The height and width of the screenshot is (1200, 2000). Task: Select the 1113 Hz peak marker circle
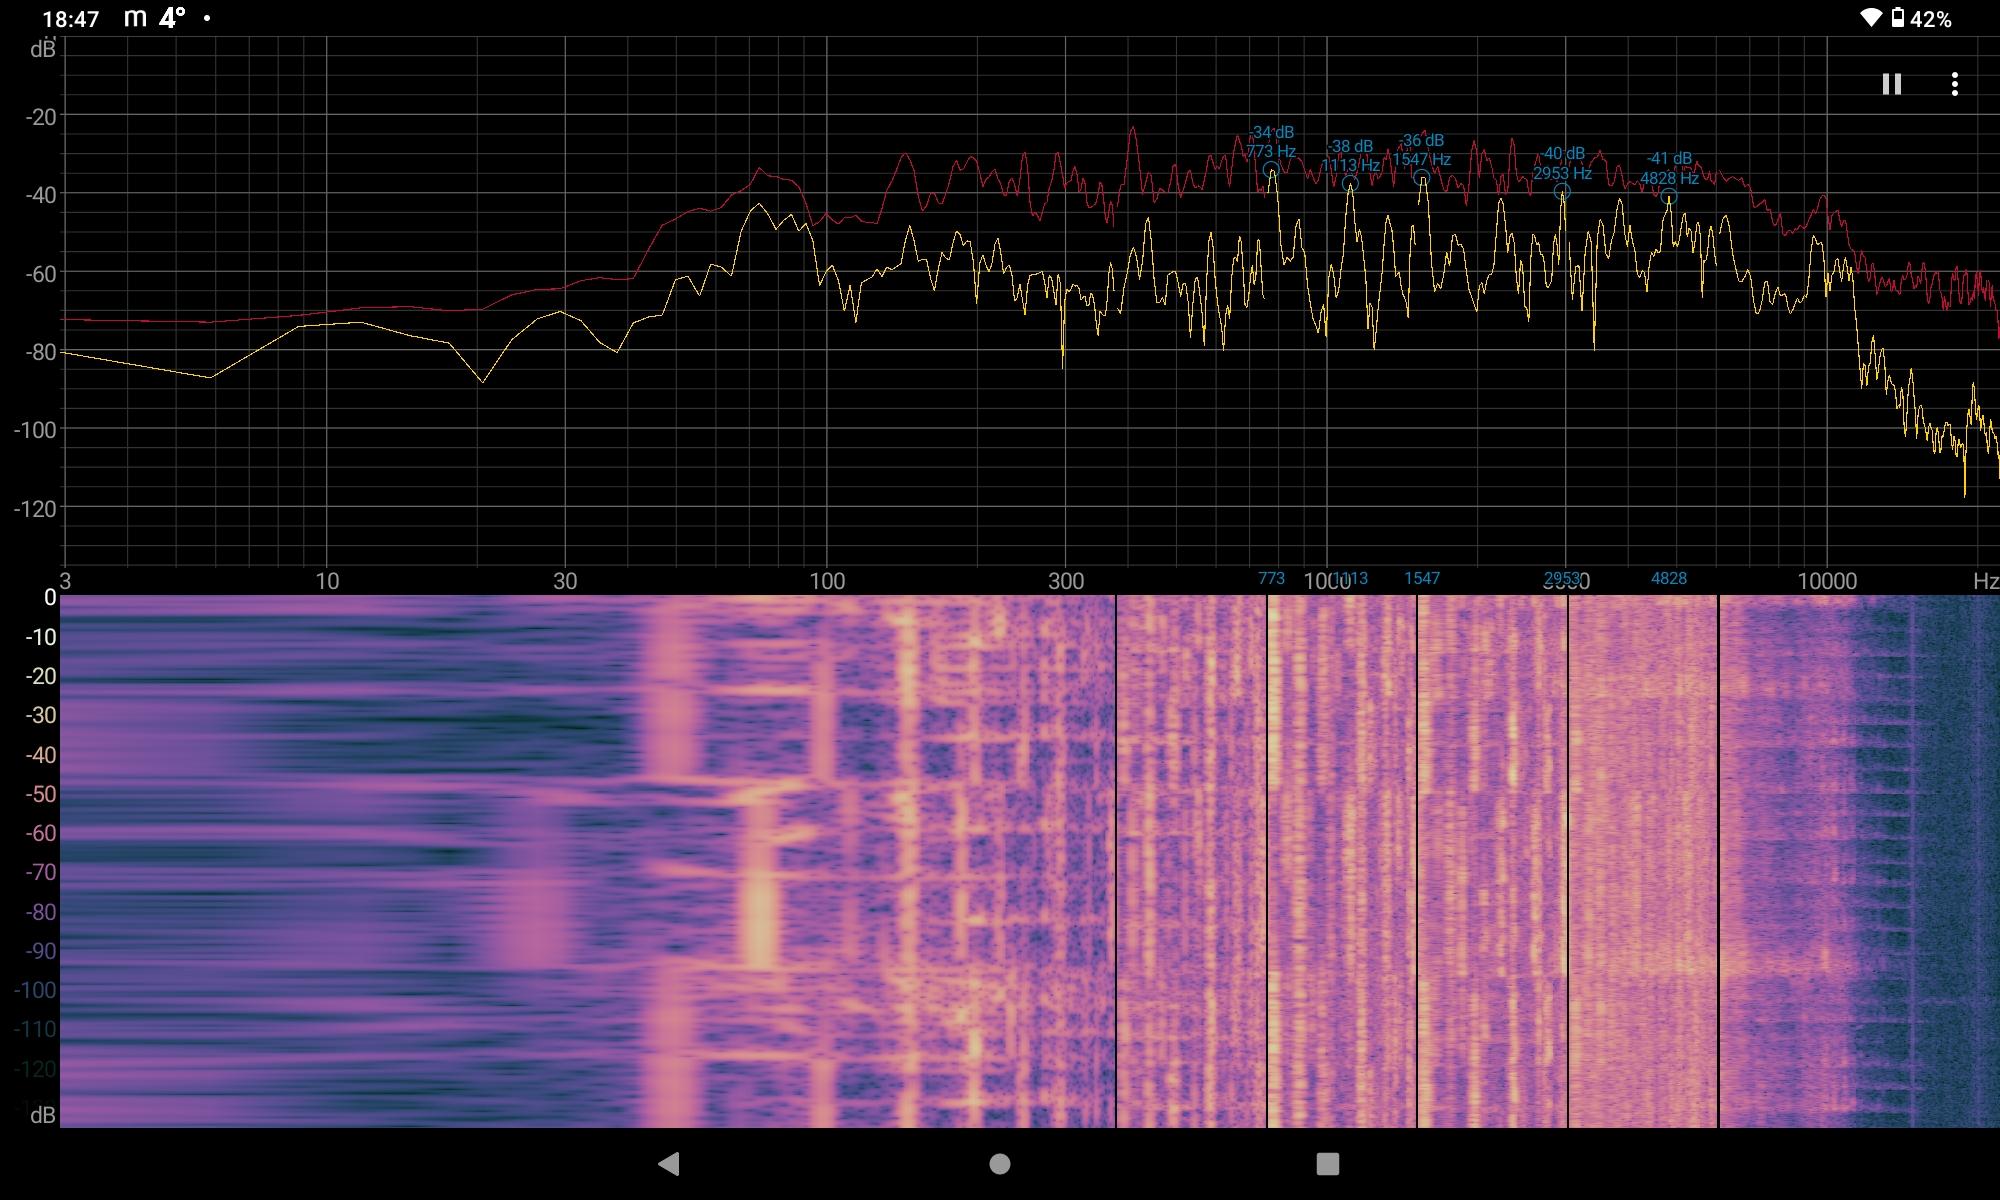[x=1350, y=184]
